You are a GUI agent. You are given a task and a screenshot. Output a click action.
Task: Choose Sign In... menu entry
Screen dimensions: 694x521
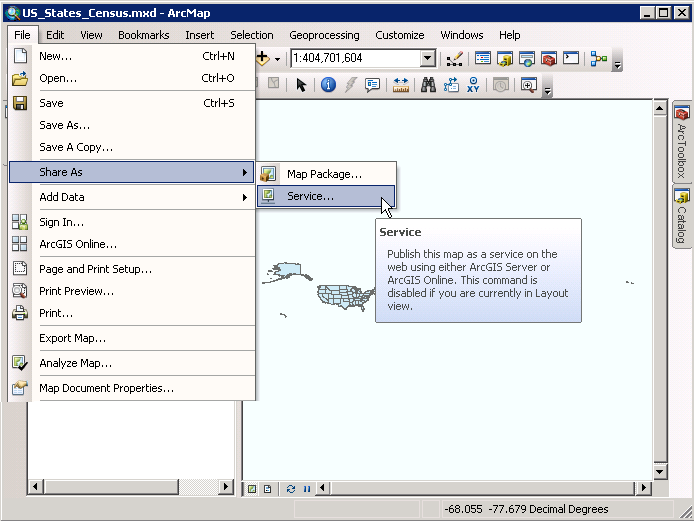pos(131,222)
